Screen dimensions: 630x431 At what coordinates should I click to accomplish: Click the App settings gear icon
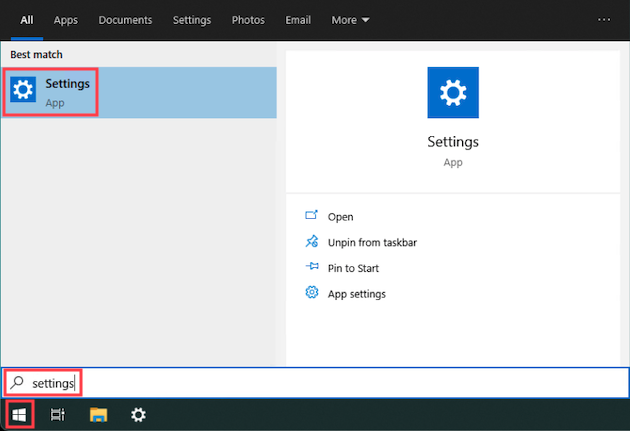coord(311,292)
